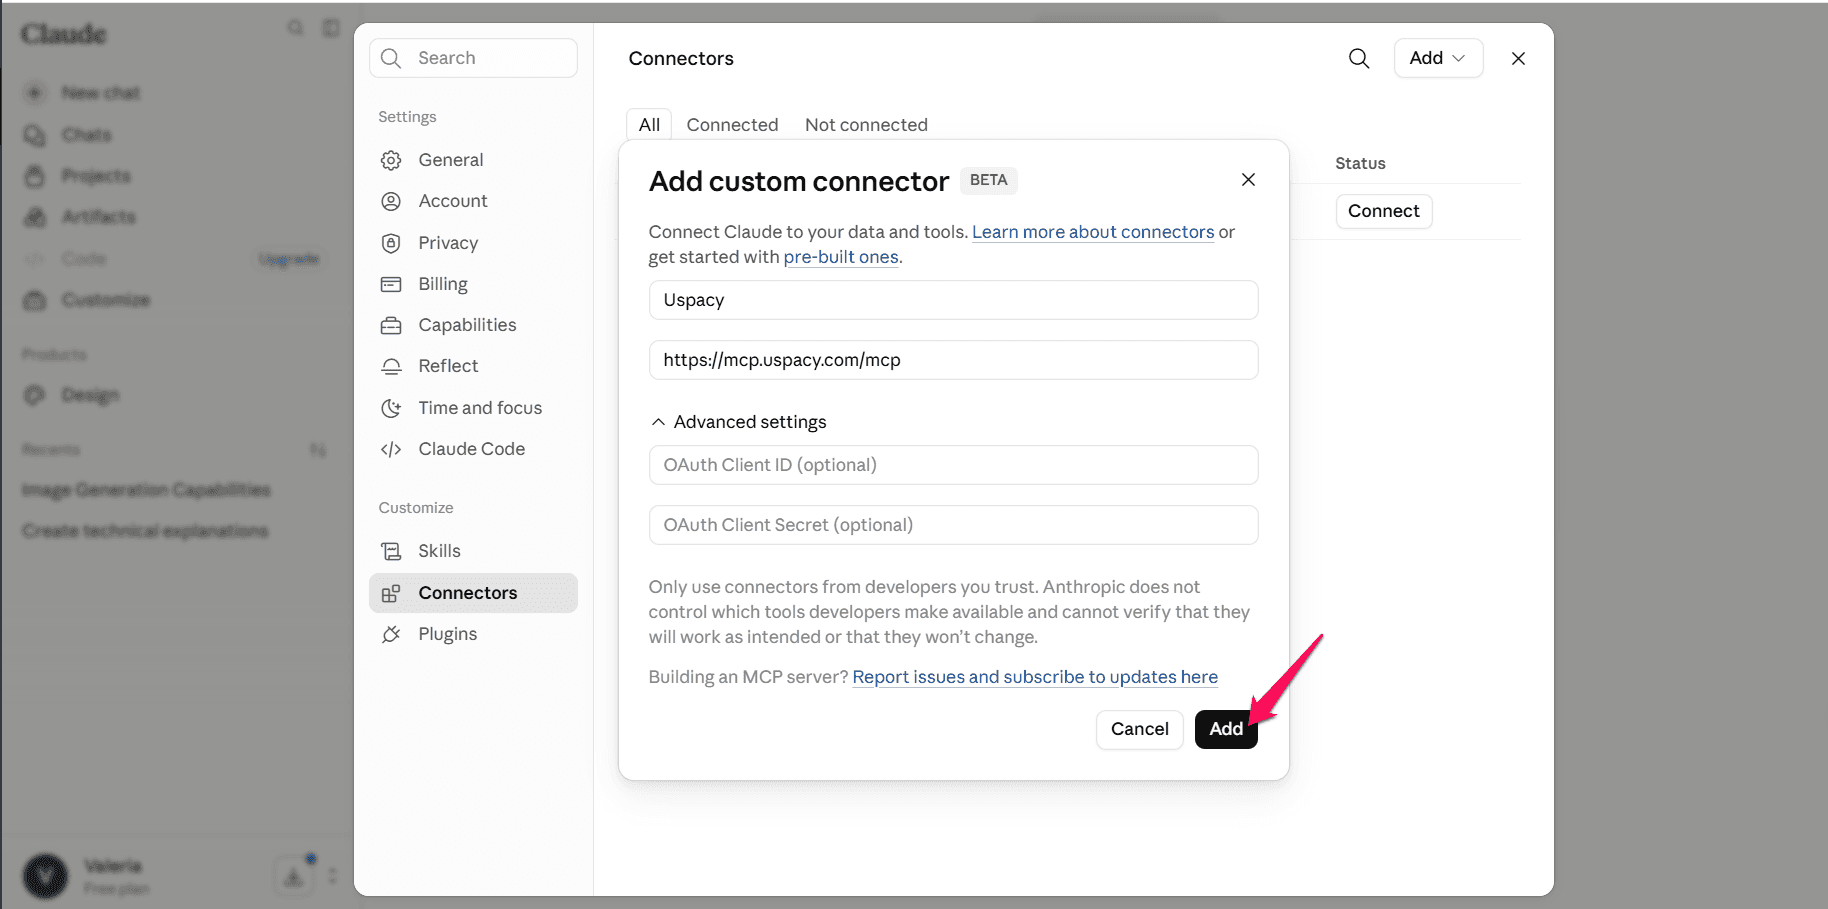The width and height of the screenshot is (1828, 909).
Task: Cancel adding the custom connector
Action: (x=1139, y=729)
